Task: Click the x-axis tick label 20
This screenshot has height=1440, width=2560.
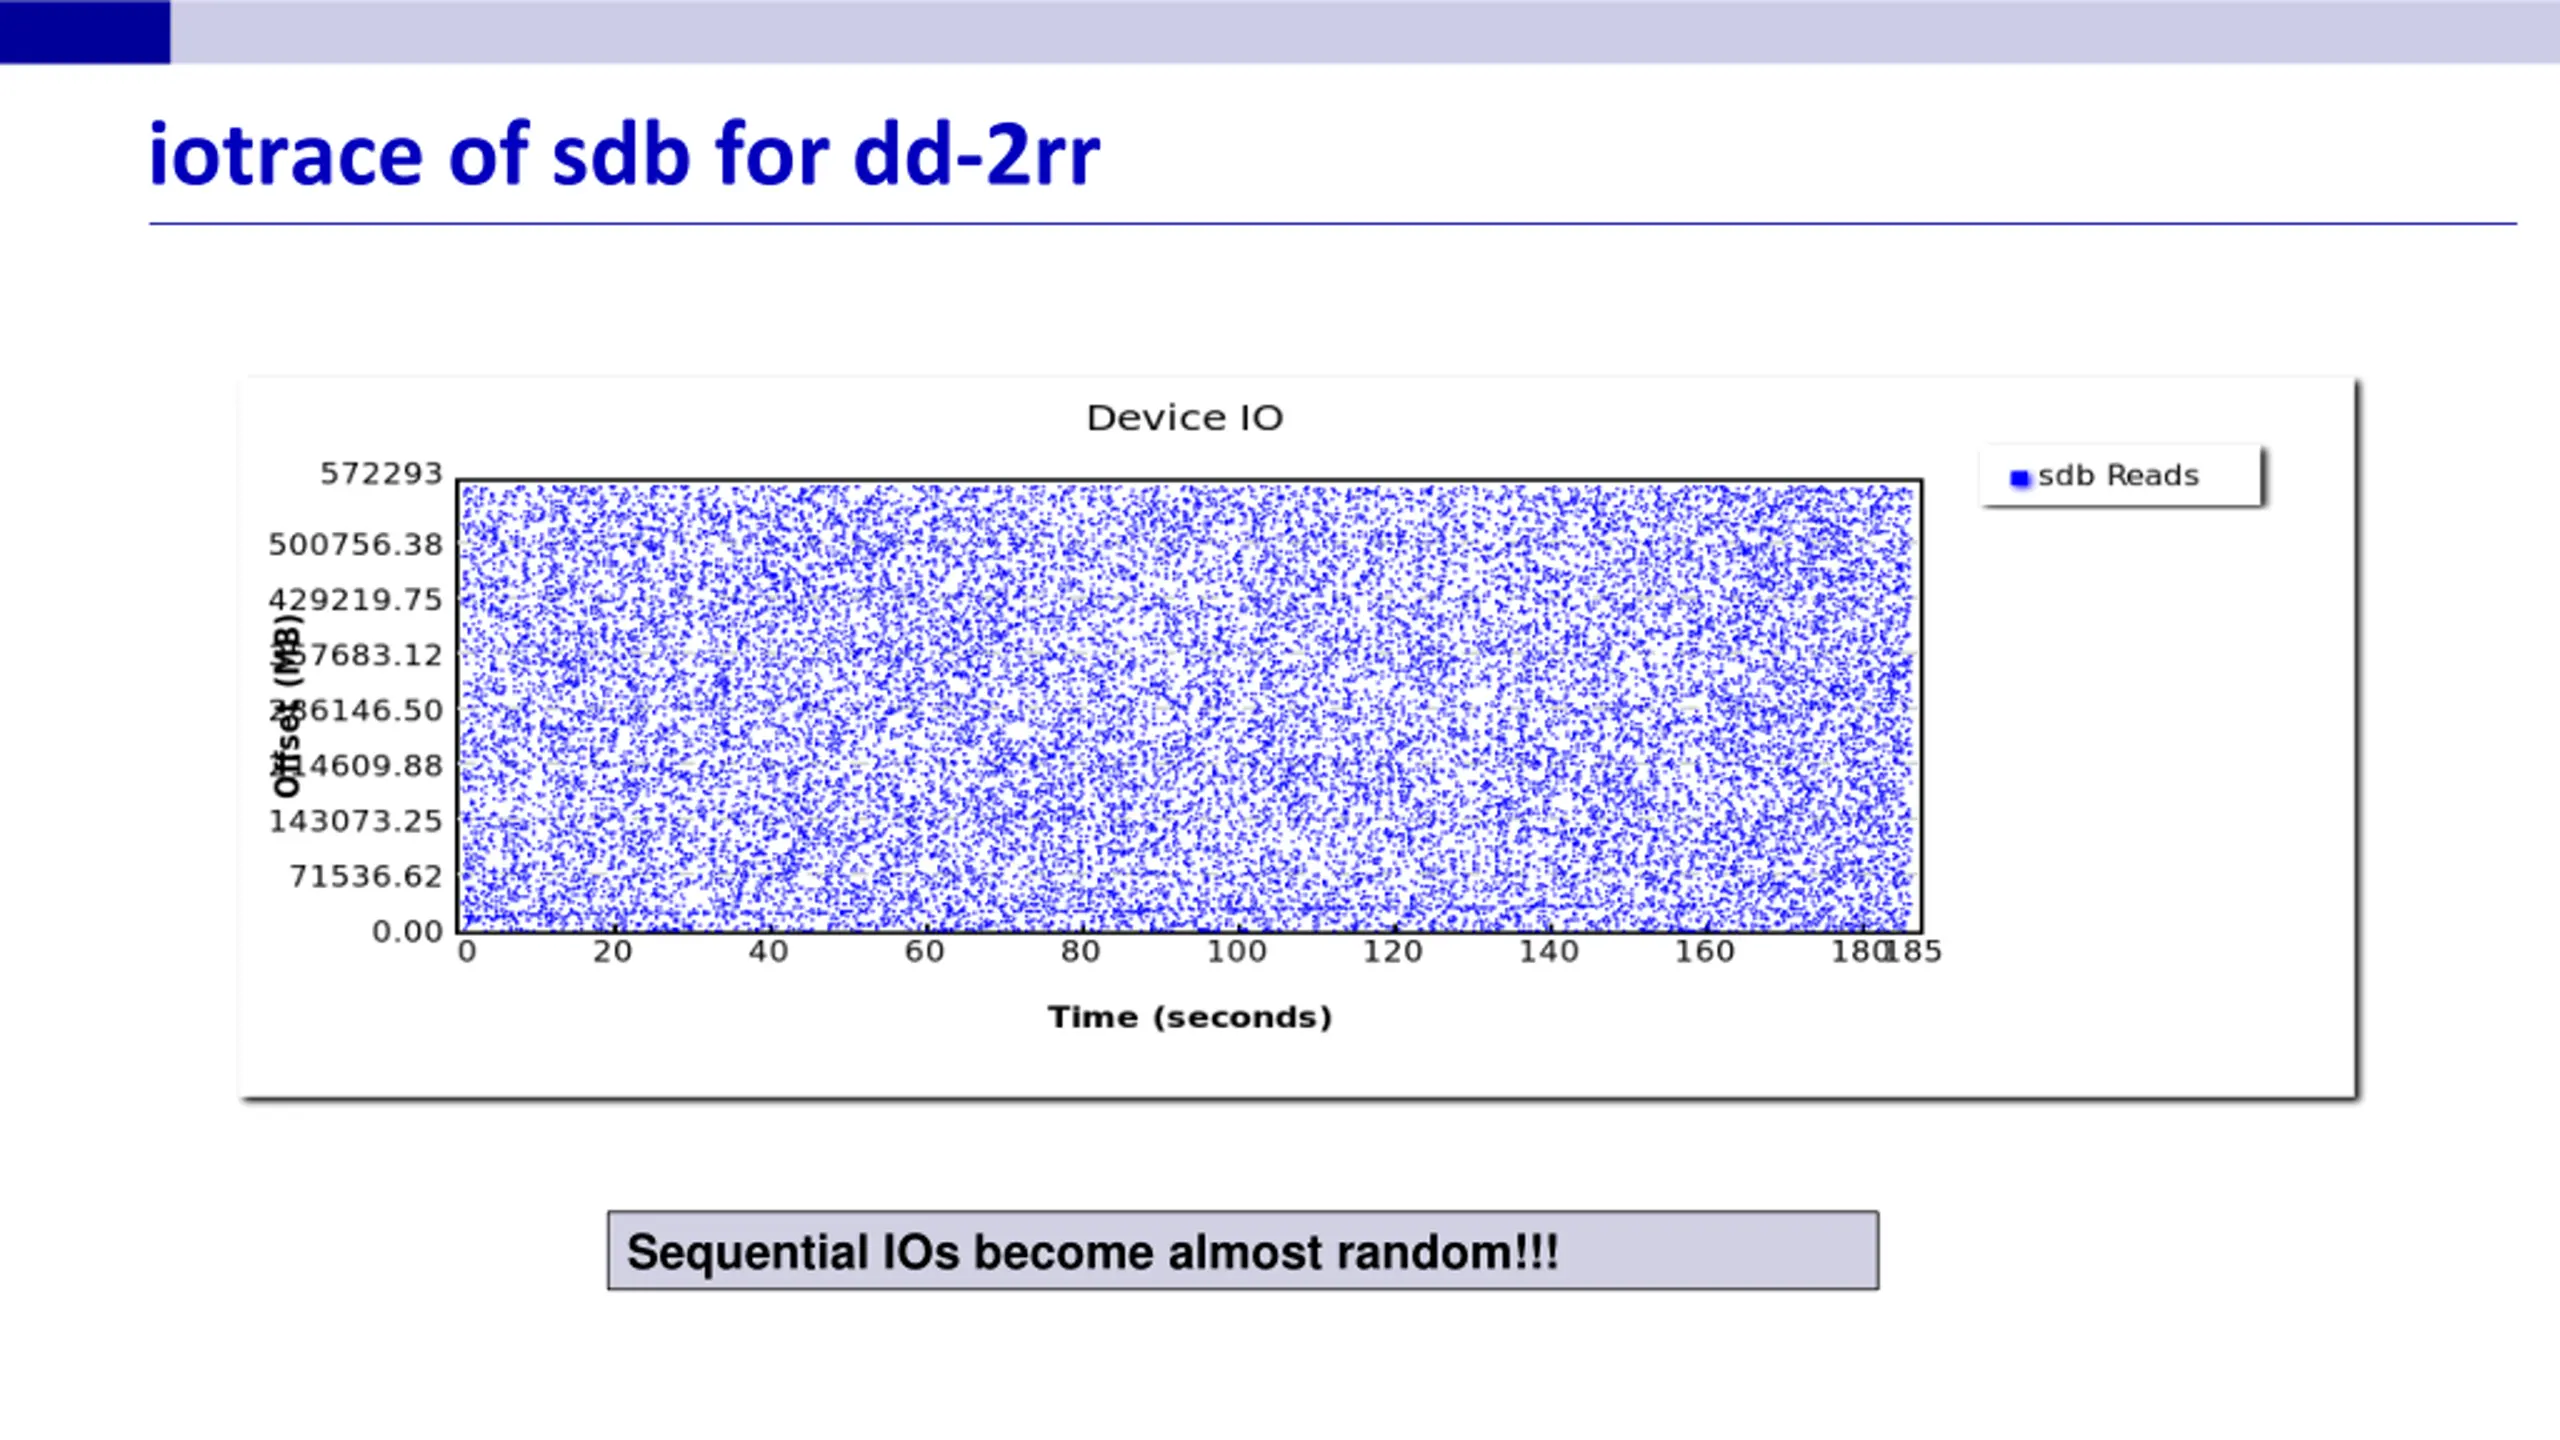Action: [612, 951]
